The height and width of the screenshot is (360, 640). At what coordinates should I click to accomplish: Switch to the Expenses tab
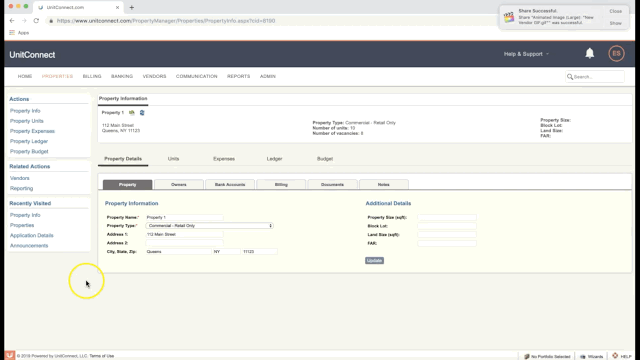[x=224, y=159]
